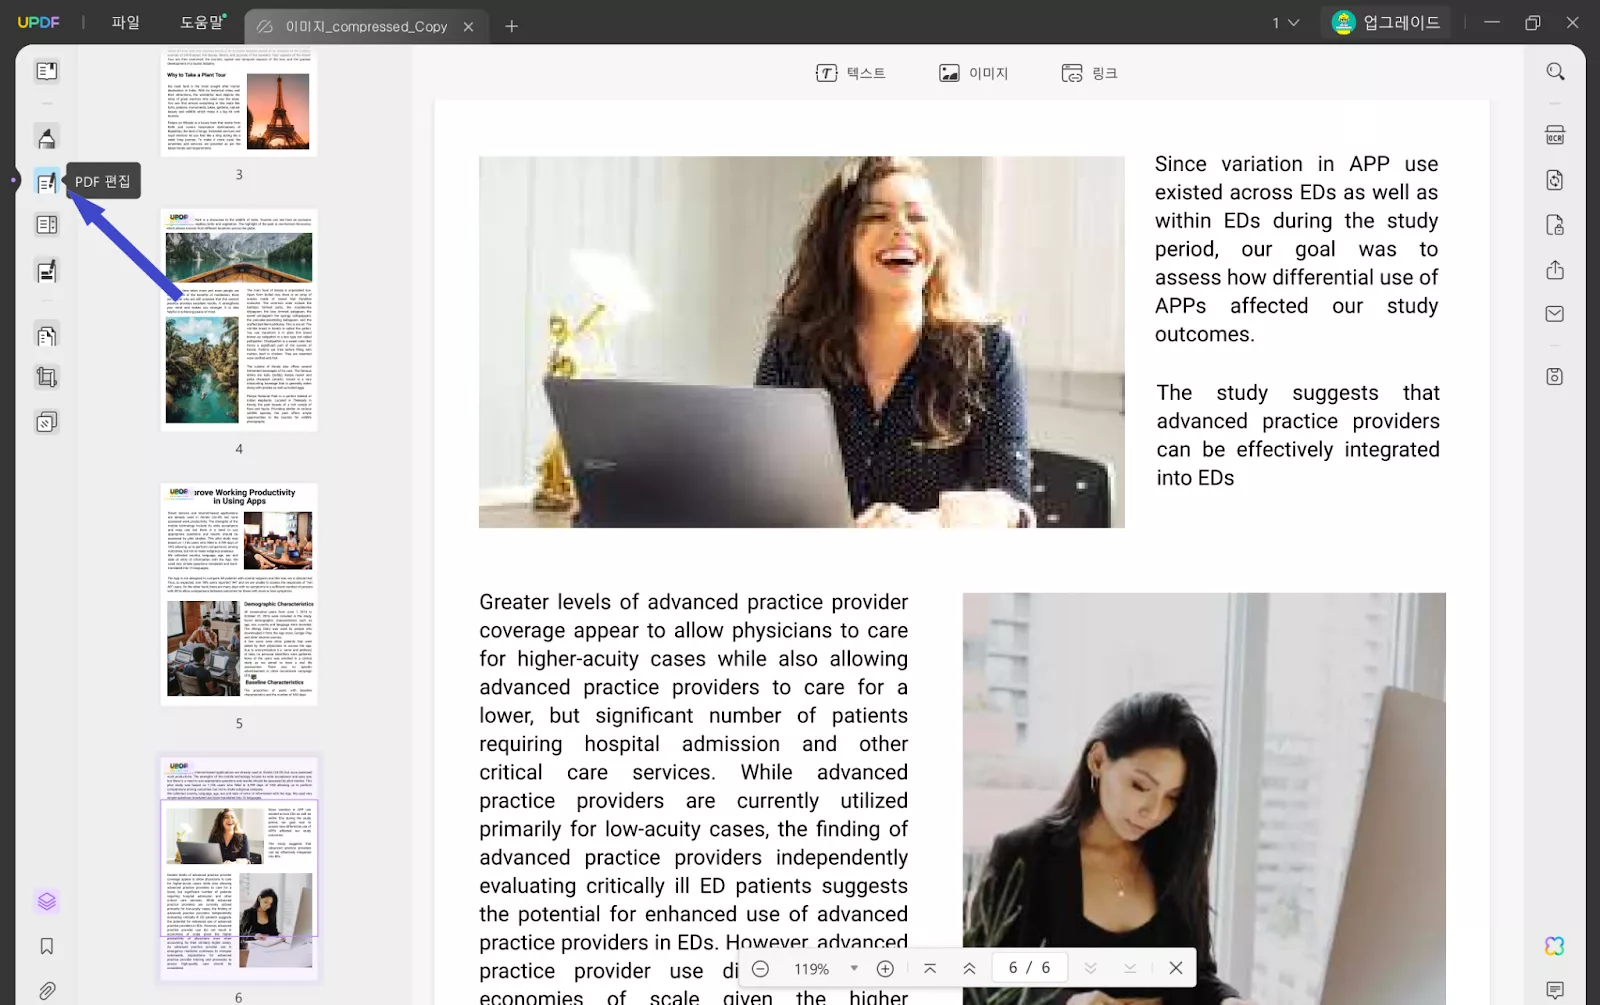Open the organize pages tool icon
This screenshot has height=1005, width=1600.
coord(47,336)
